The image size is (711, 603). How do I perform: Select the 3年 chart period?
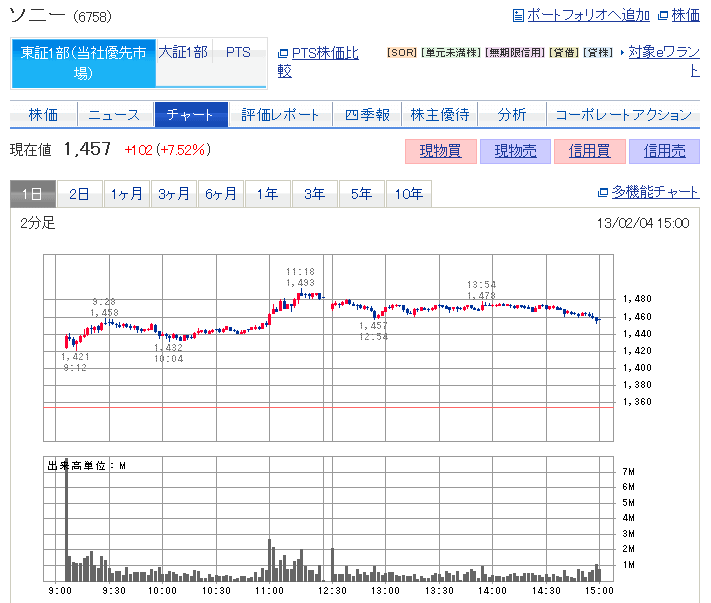coord(315,194)
